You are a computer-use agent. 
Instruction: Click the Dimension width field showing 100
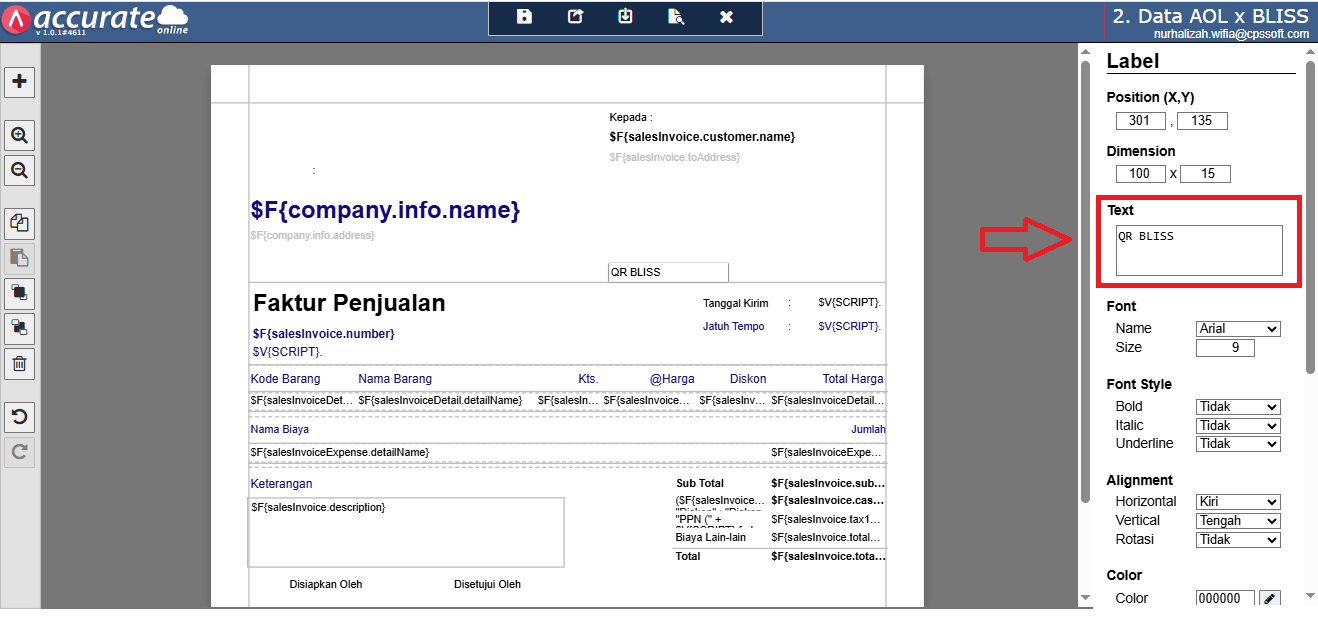(x=1141, y=174)
